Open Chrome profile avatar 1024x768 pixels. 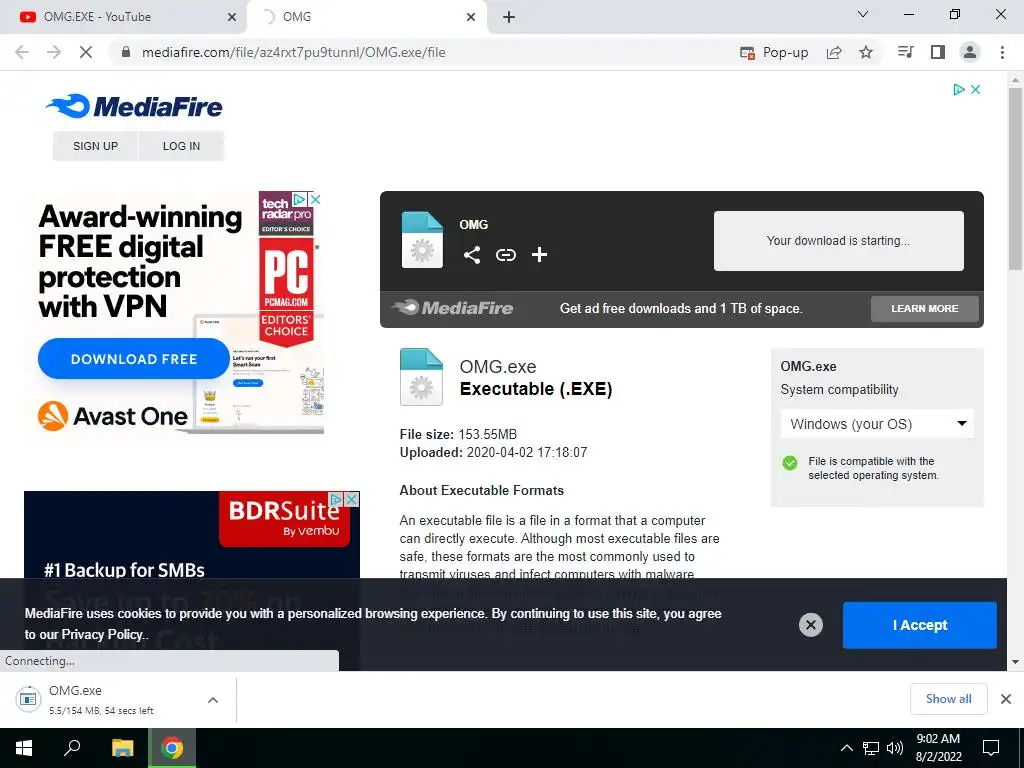click(970, 52)
